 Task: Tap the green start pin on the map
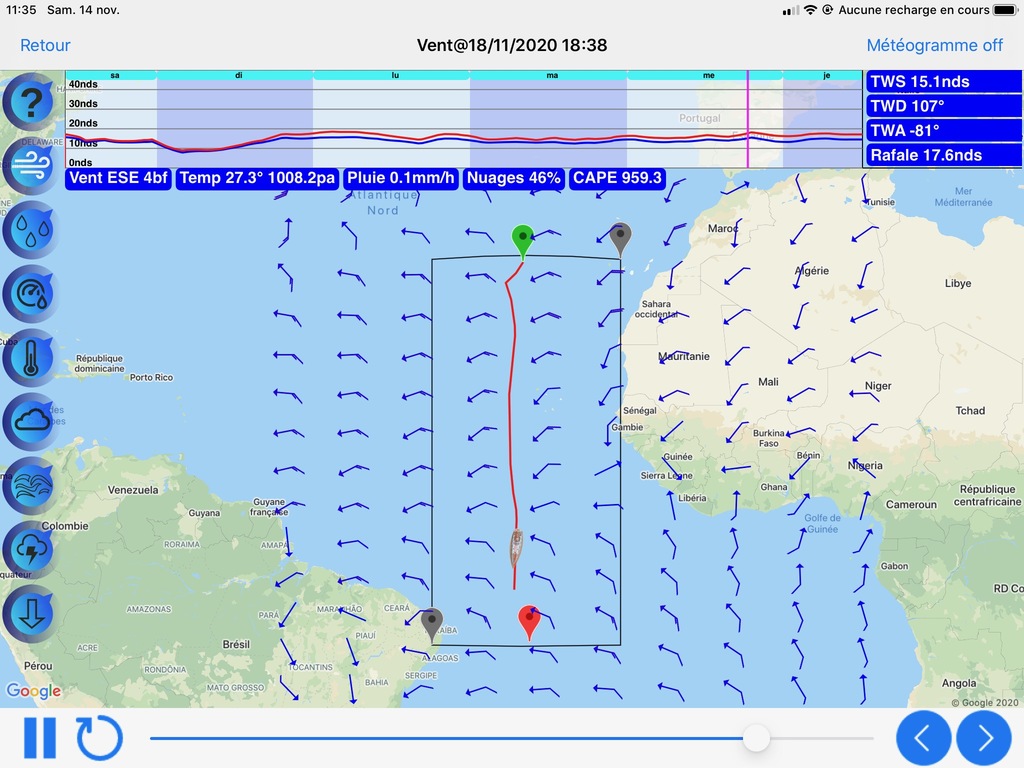pyautogui.click(x=522, y=241)
